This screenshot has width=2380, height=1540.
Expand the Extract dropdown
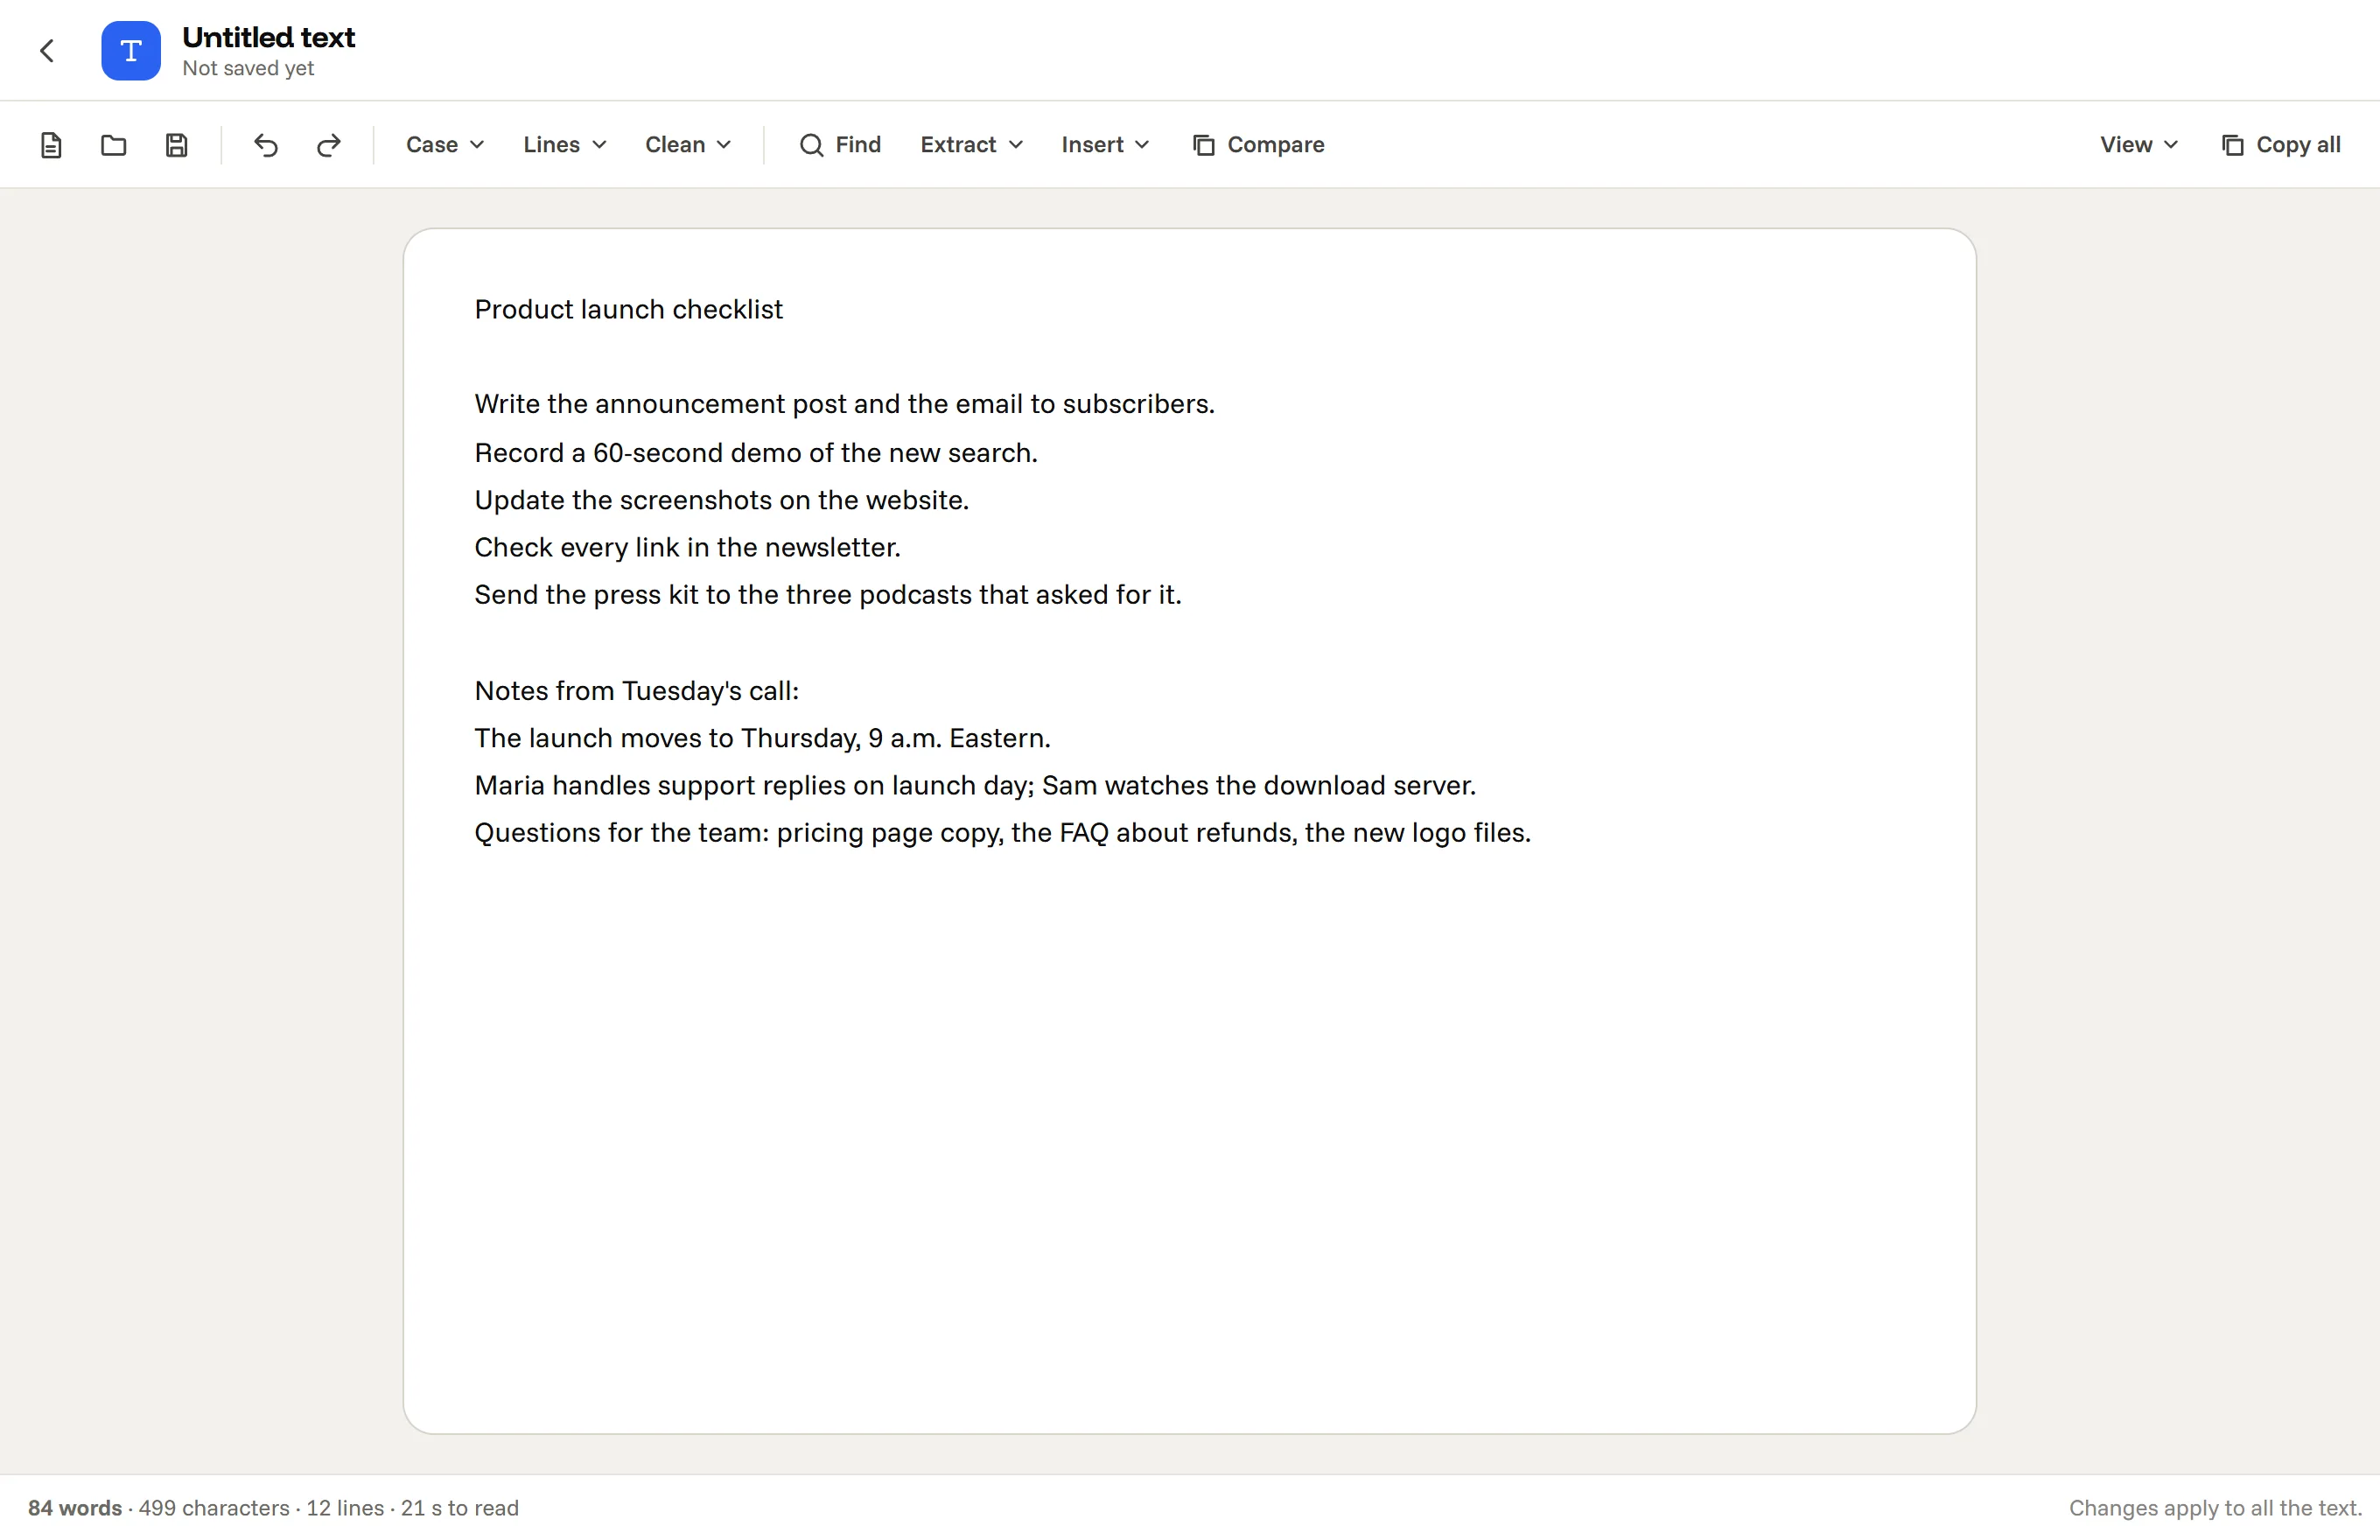tap(971, 145)
